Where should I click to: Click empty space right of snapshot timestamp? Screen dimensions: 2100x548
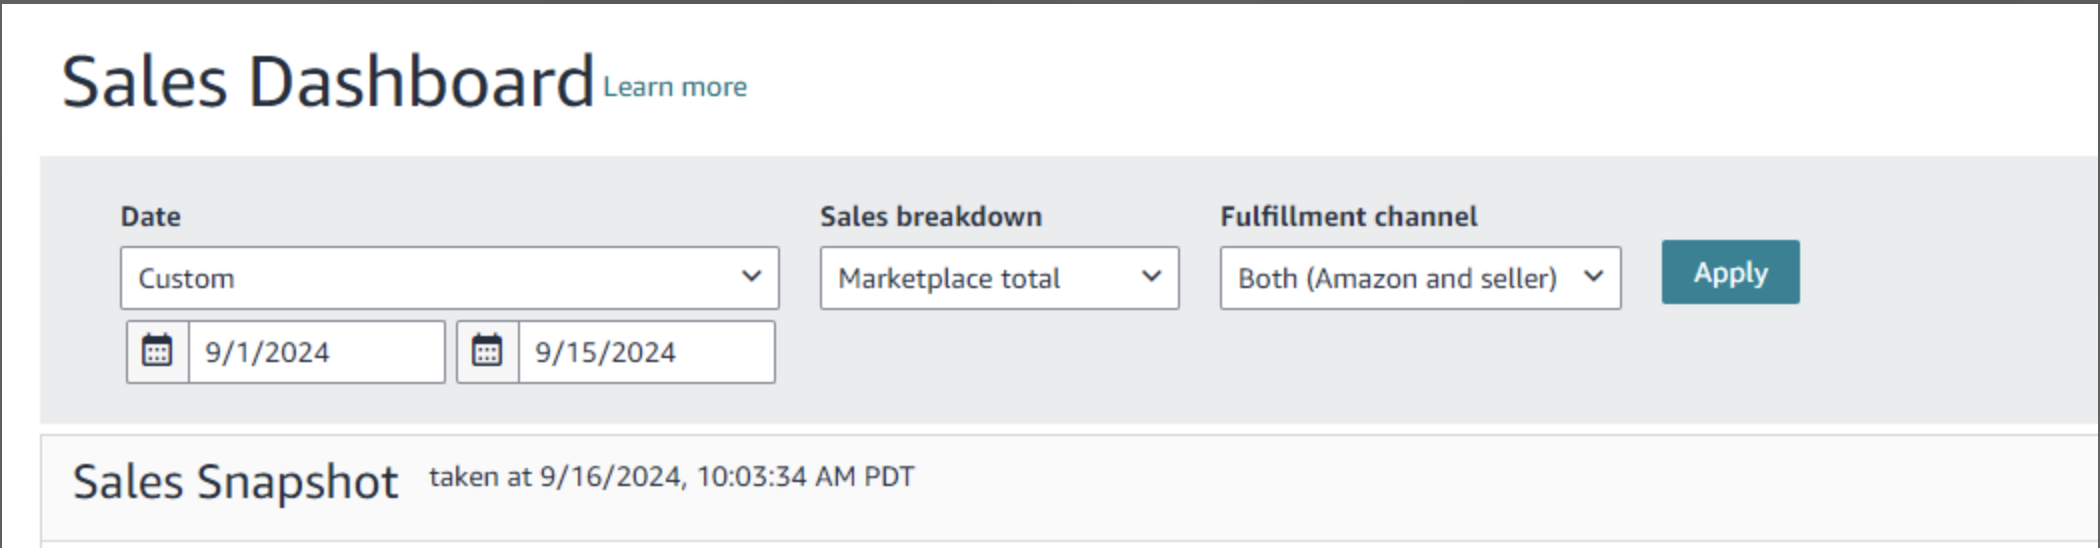point(1400,480)
